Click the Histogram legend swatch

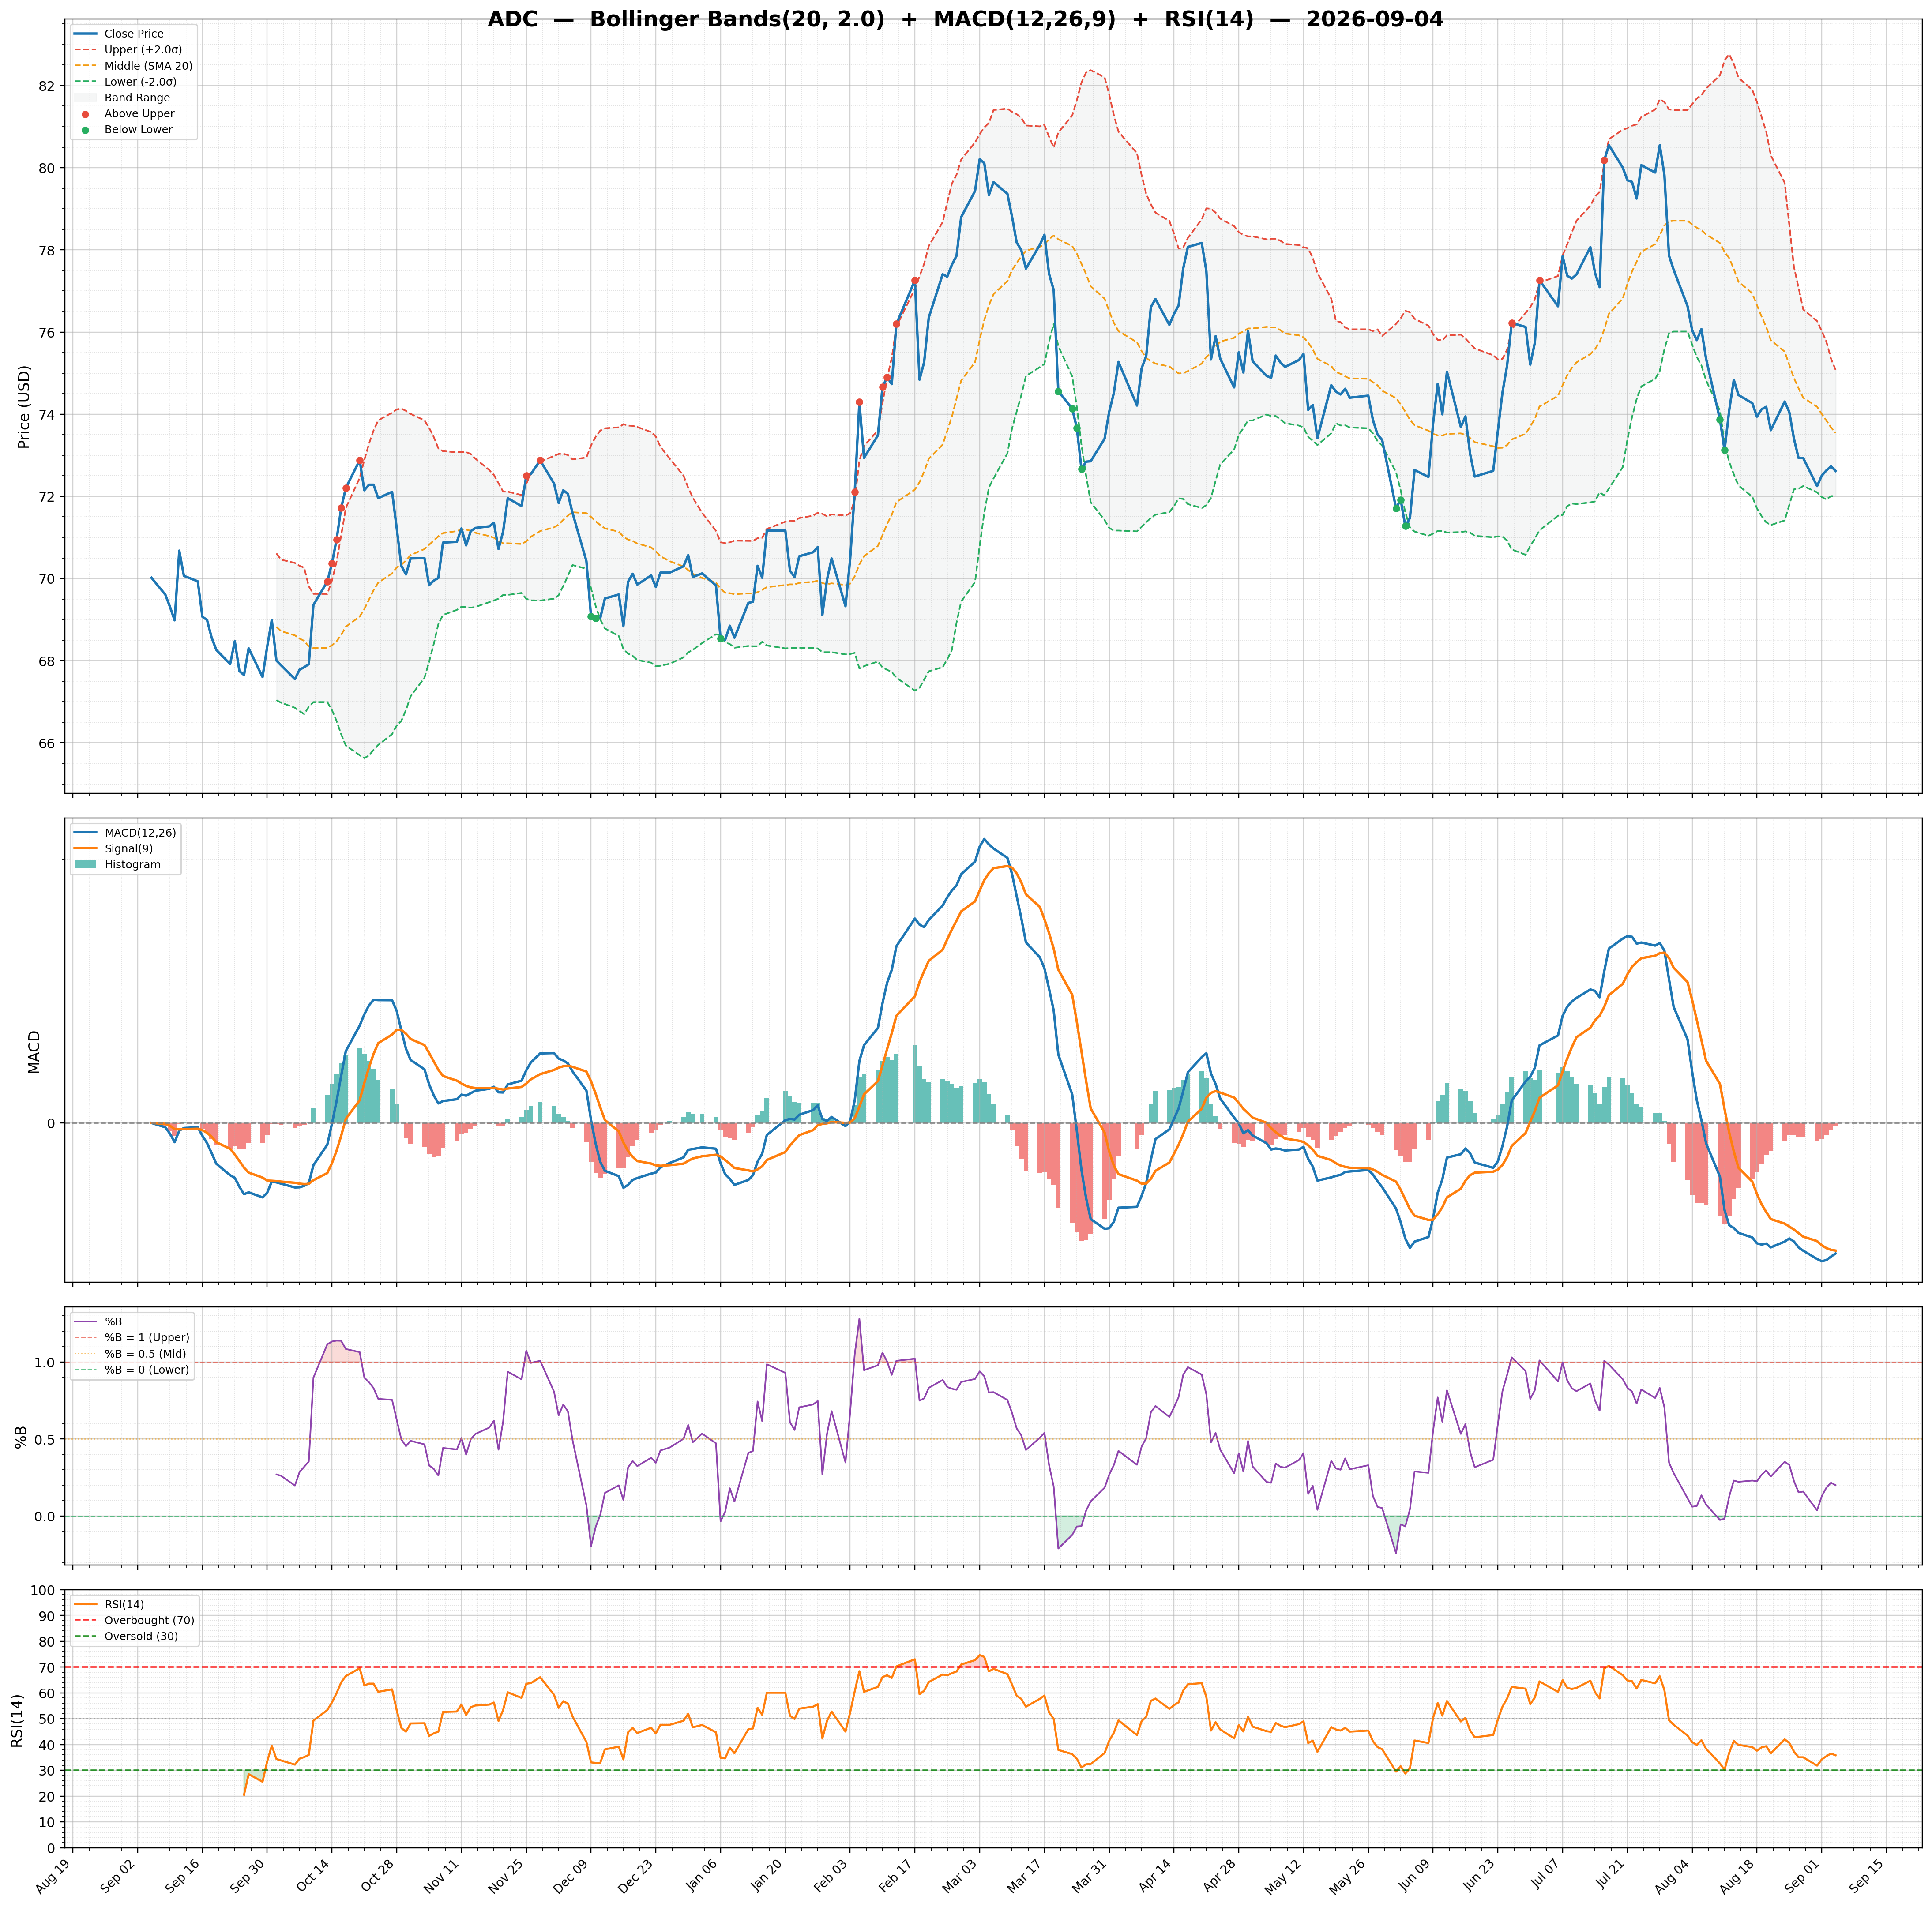coord(85,865)
